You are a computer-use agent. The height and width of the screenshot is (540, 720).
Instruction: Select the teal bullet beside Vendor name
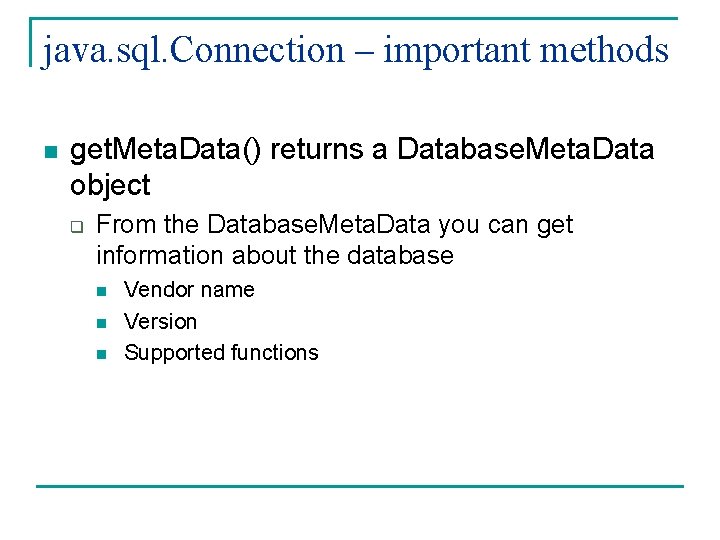click(x=101, y=291)
